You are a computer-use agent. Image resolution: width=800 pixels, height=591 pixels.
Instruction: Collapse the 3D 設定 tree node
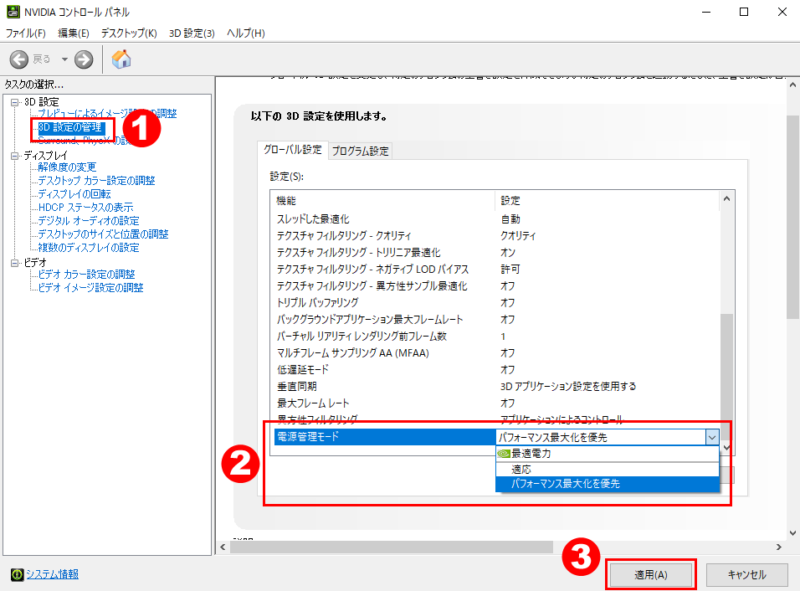(15, 102)
